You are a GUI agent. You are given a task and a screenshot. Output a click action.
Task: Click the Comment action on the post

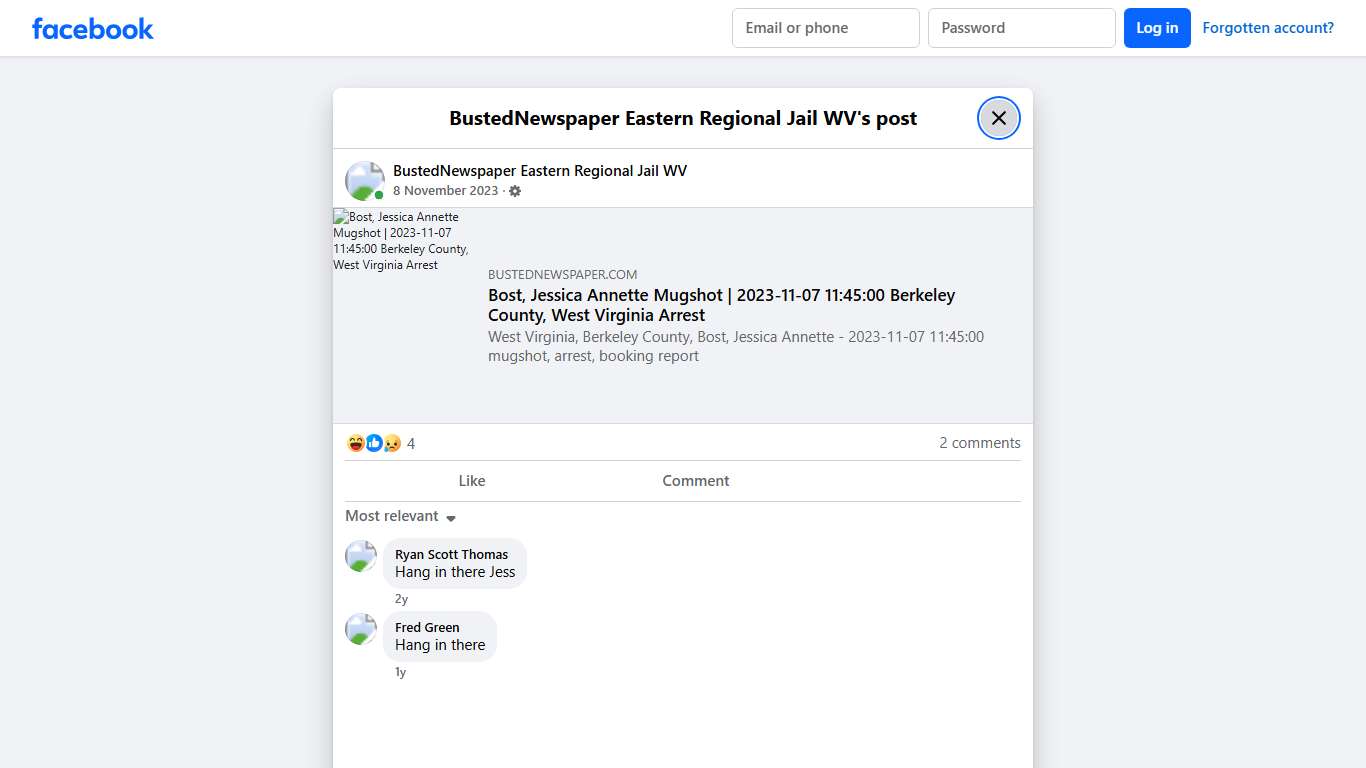[695, 480]
